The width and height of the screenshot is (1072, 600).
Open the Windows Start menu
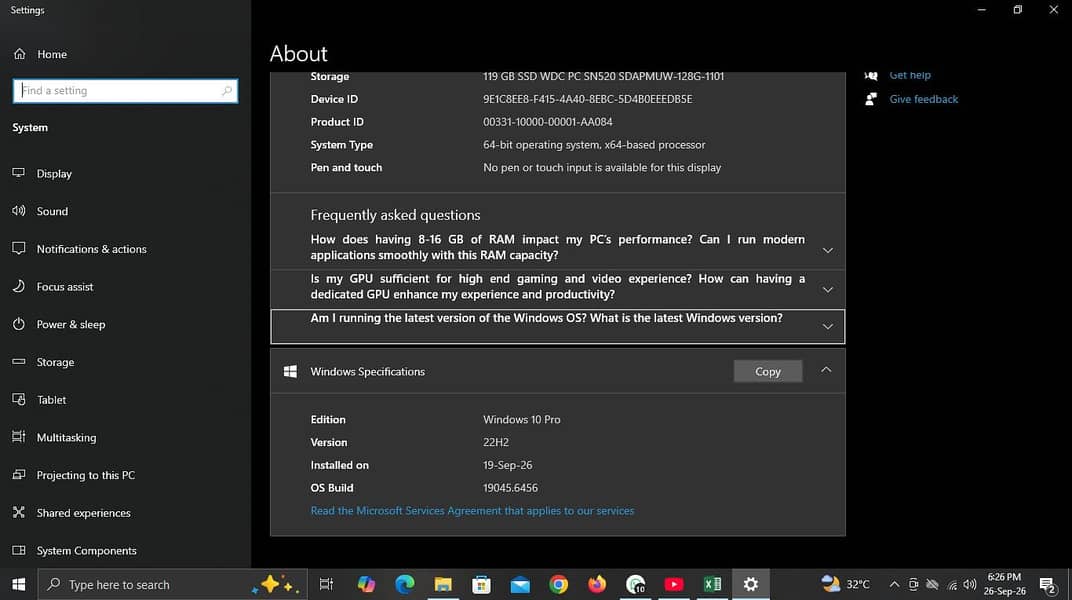pyautogui.click(x=18, y=584)
